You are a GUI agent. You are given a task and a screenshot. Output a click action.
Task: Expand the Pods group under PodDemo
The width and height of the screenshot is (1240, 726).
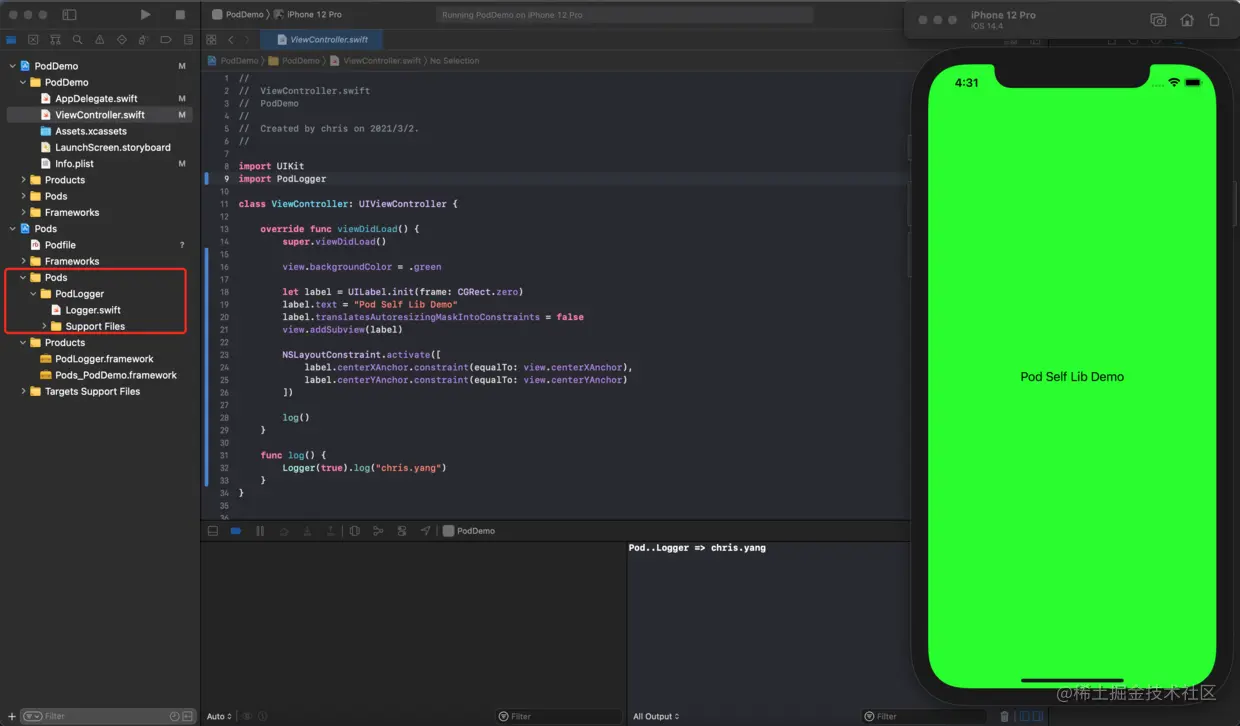(23, 196)
